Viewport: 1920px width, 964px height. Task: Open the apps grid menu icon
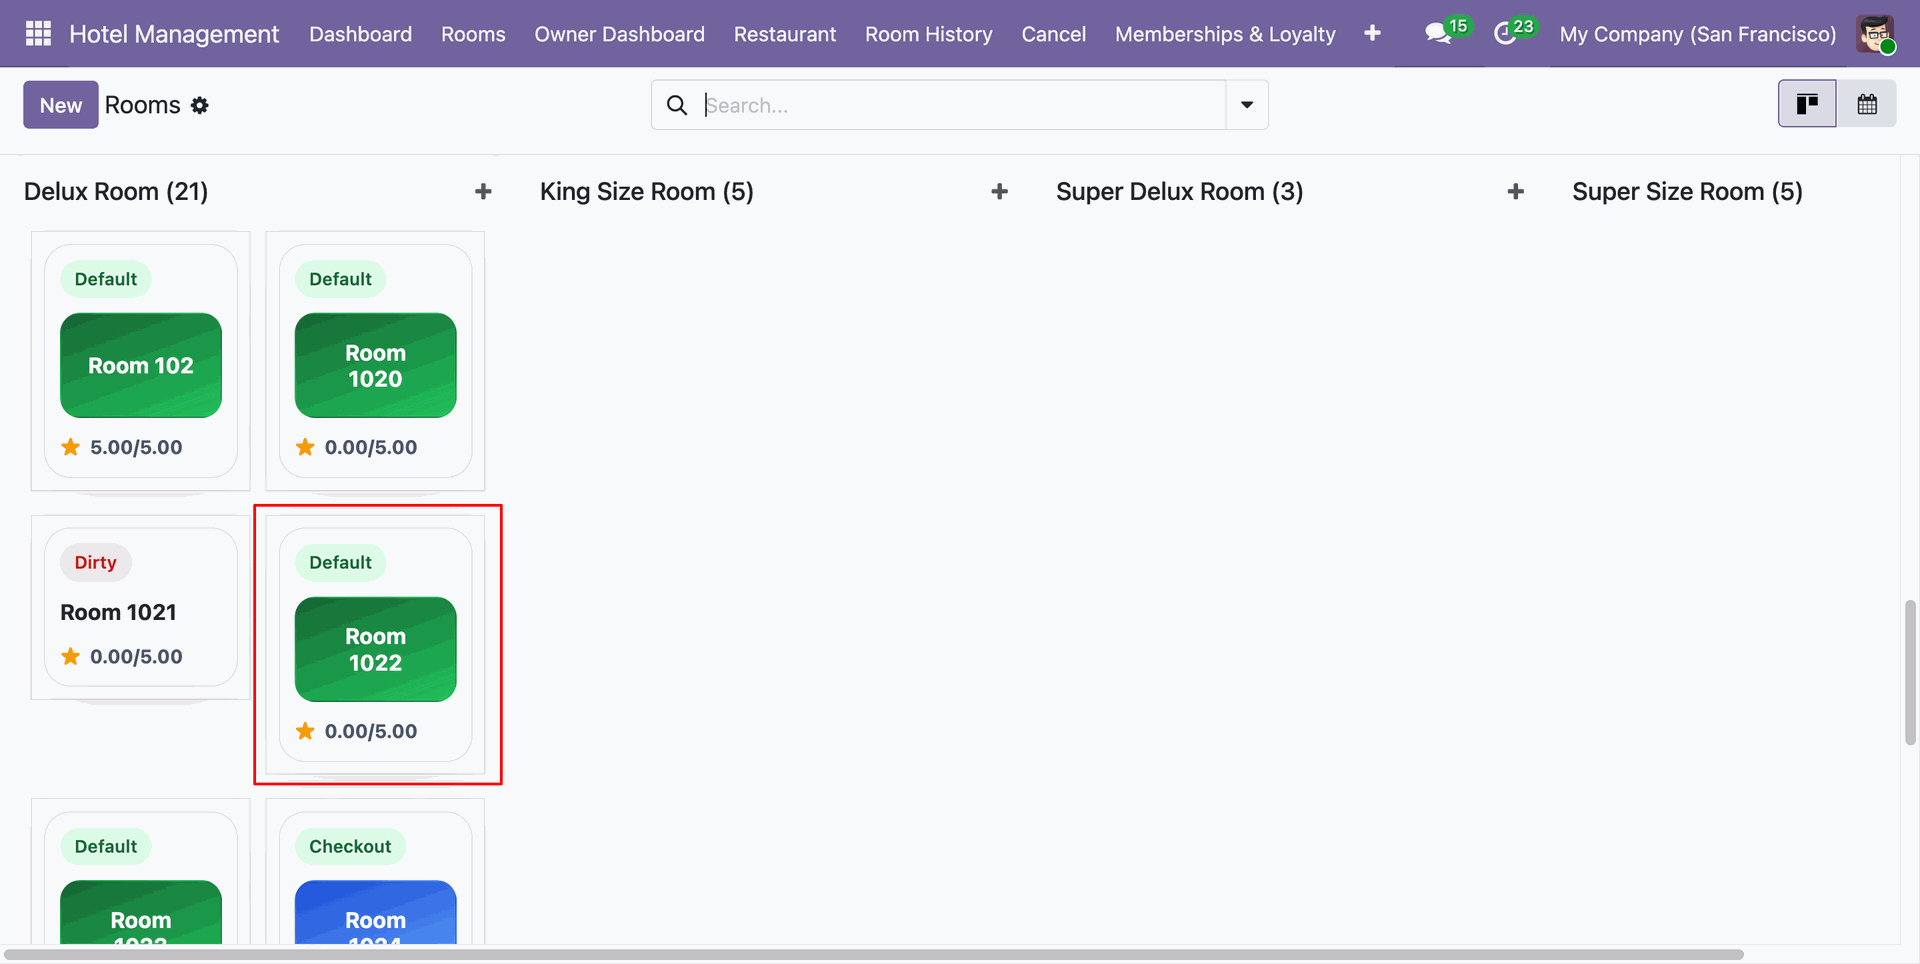pos(38,34)
